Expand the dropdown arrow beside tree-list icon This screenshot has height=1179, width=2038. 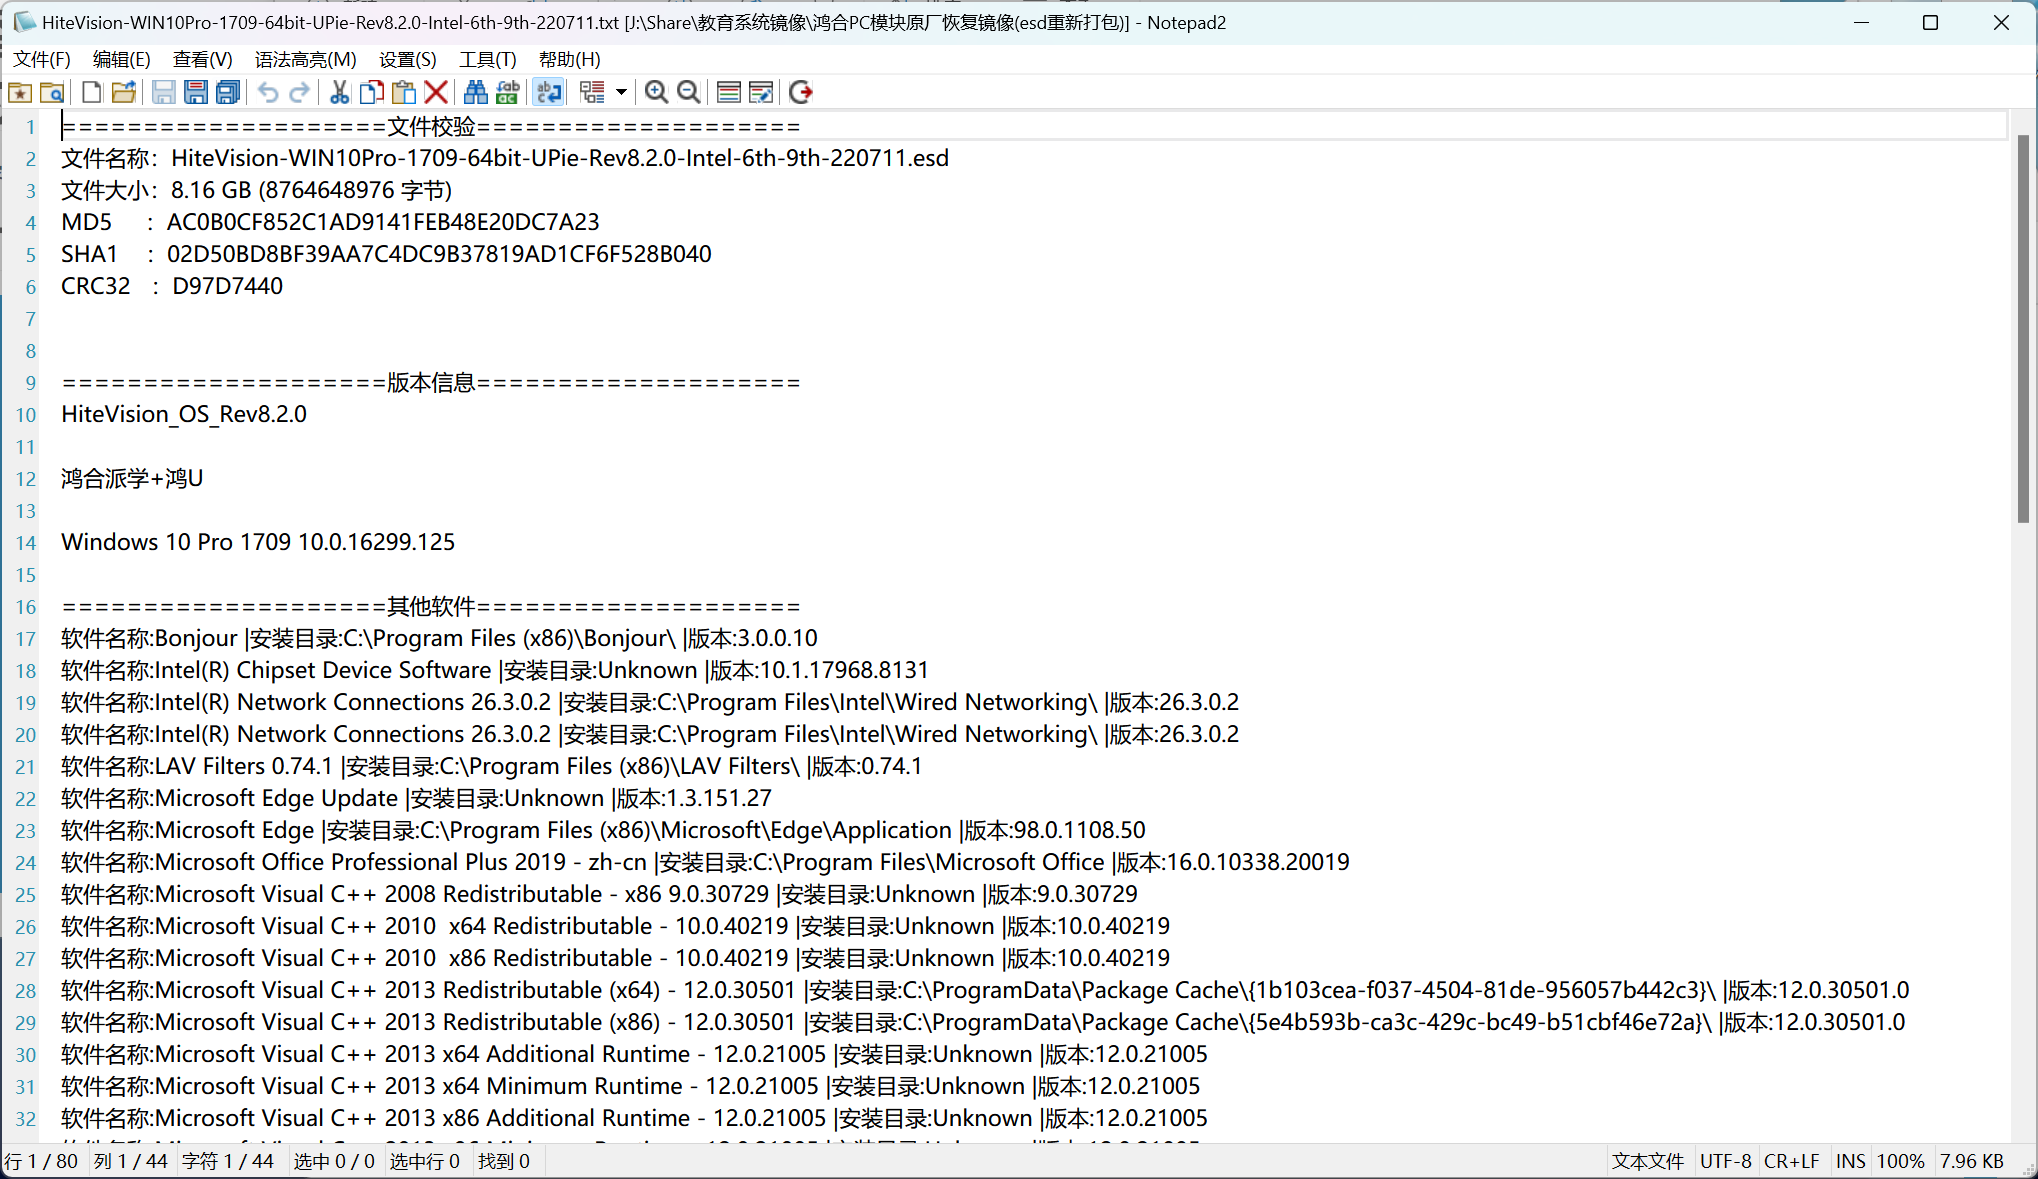tap(621, 93)
